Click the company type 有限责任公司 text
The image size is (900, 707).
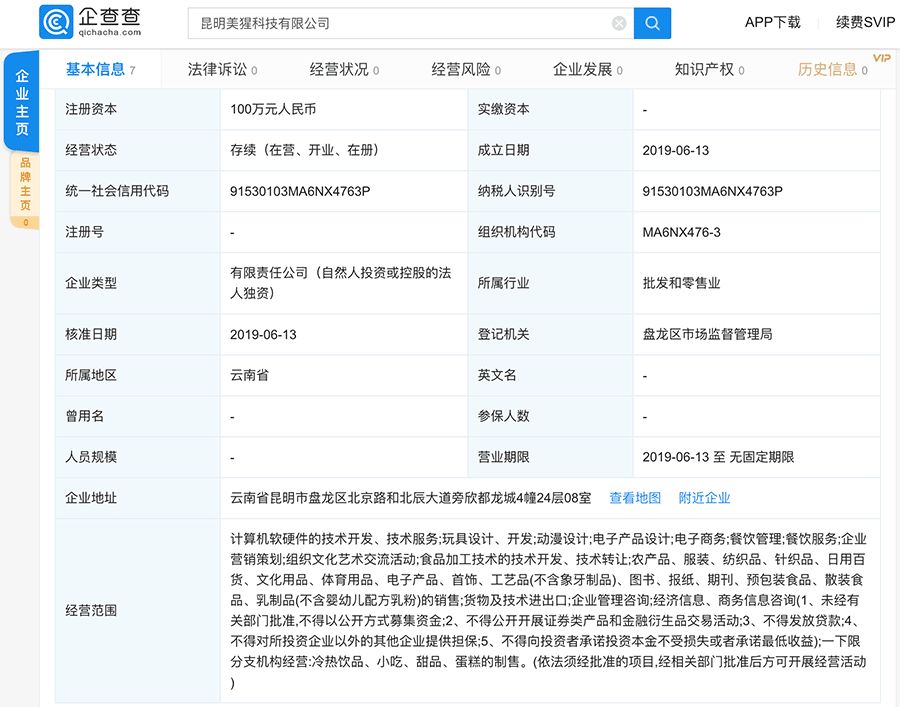[340, 283]
